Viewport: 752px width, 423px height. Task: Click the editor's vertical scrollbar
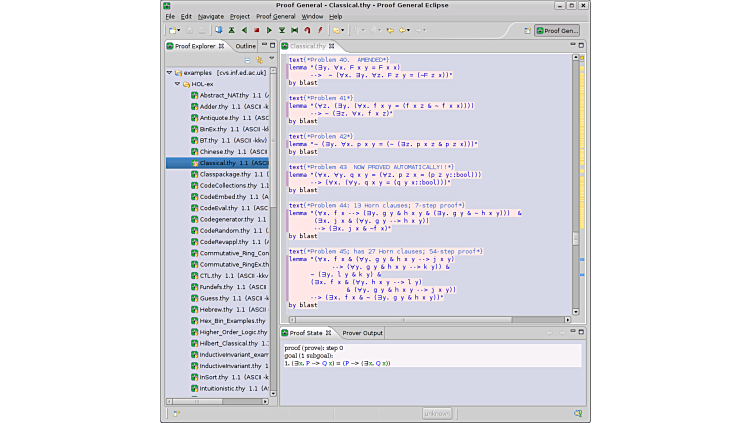575,240
